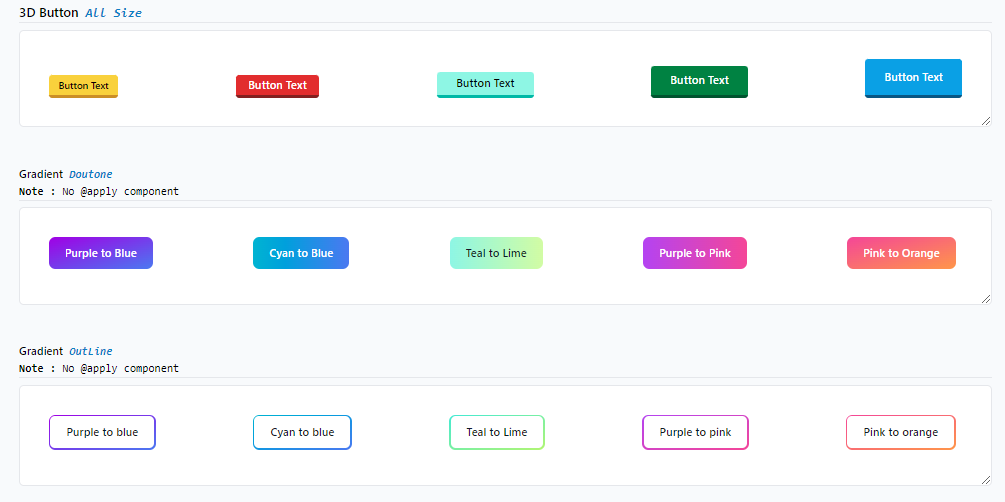Click the yellow small Button Text button
The width and height of the screenshot is (1005, 502).
84,86
